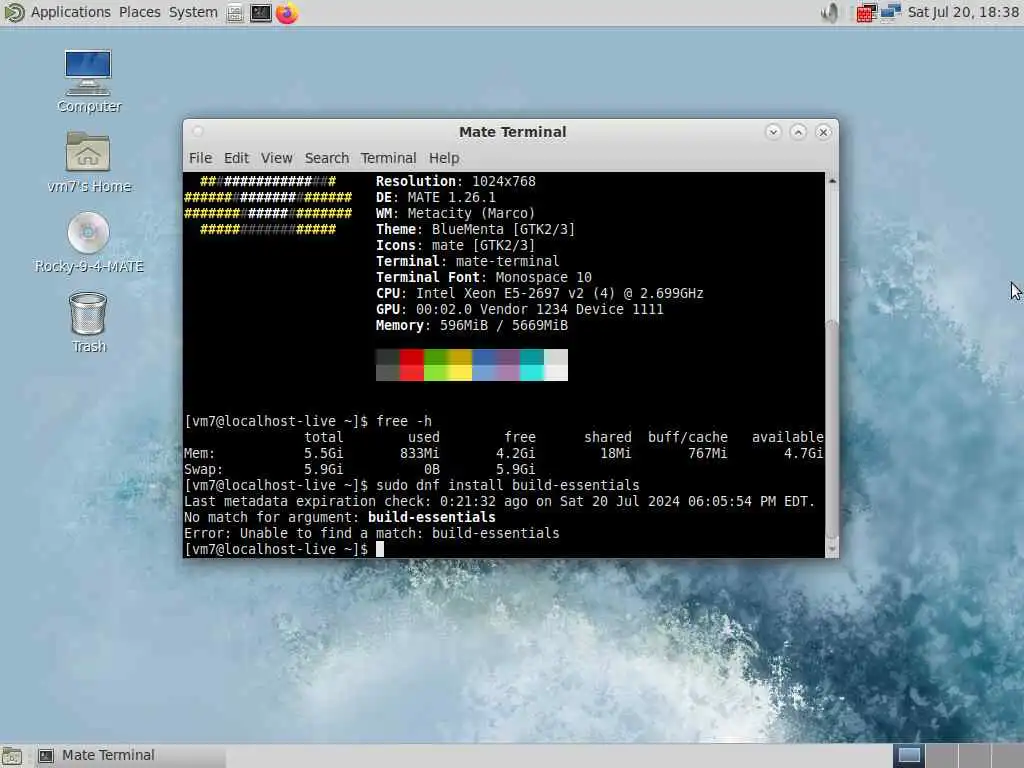Click the network connection tray icon
Viewport: 1024px width, 768px height.
[x=890, y=12]
